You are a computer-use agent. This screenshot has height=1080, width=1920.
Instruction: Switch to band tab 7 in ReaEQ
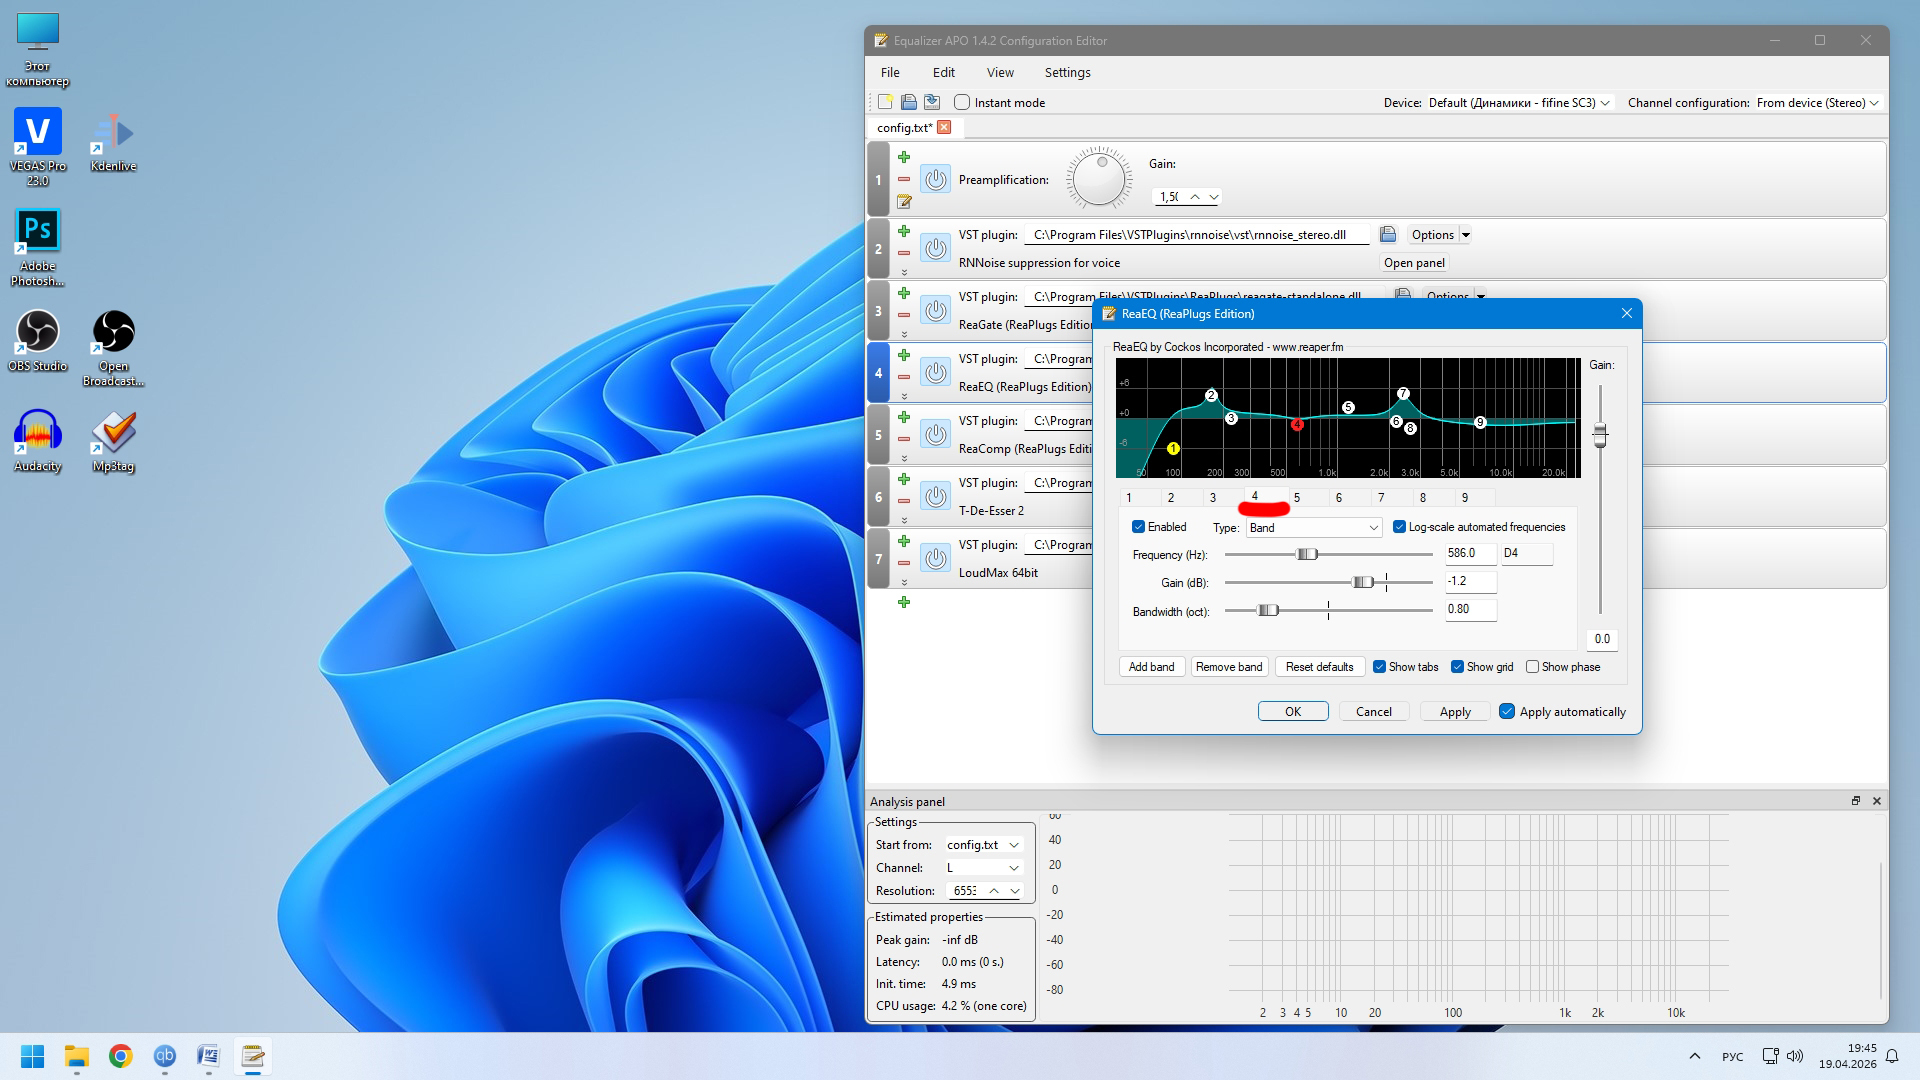pyautogui.click(x=1381, y=497)
